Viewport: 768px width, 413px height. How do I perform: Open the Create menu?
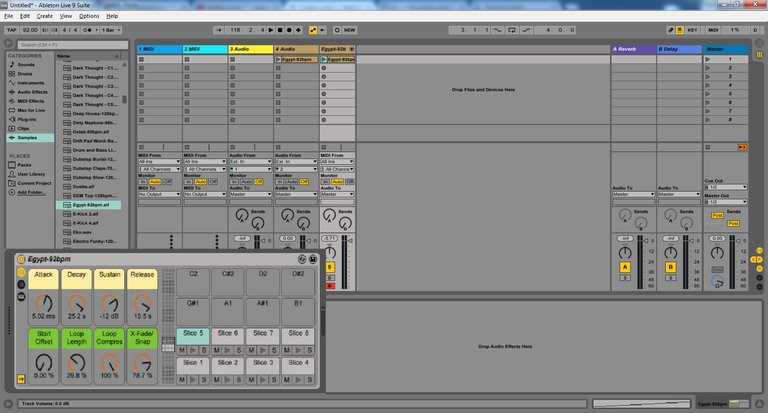[45, 16]
